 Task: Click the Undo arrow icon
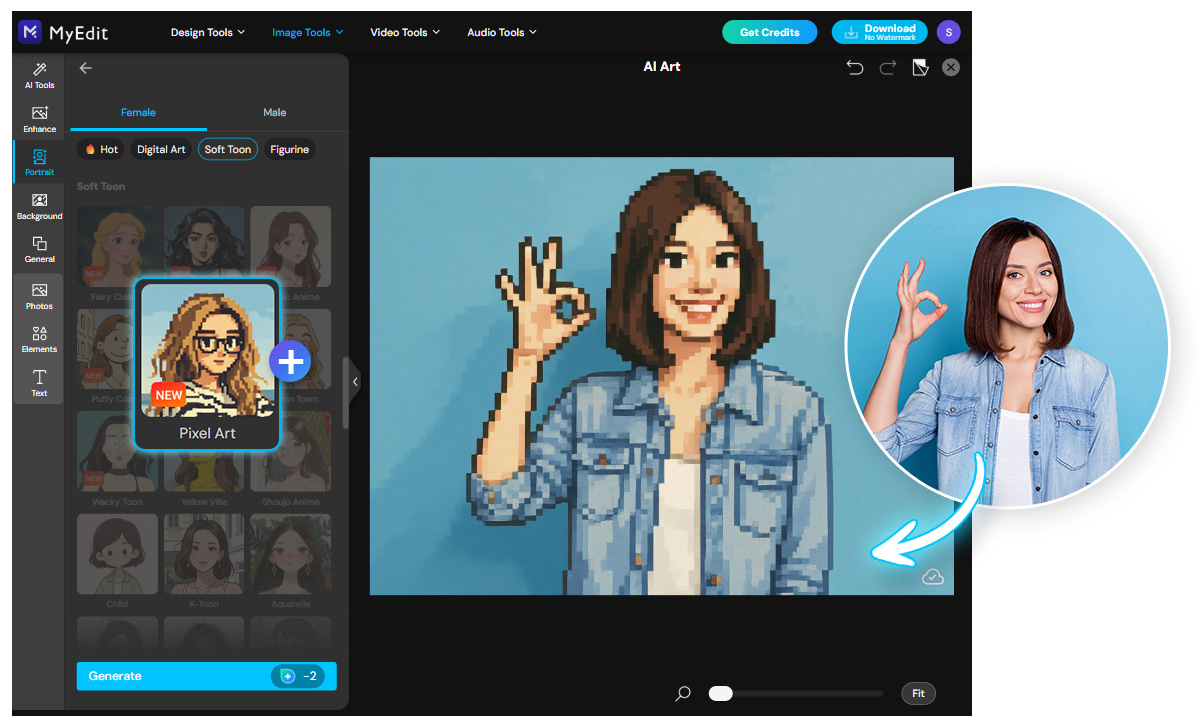point(854,66)
